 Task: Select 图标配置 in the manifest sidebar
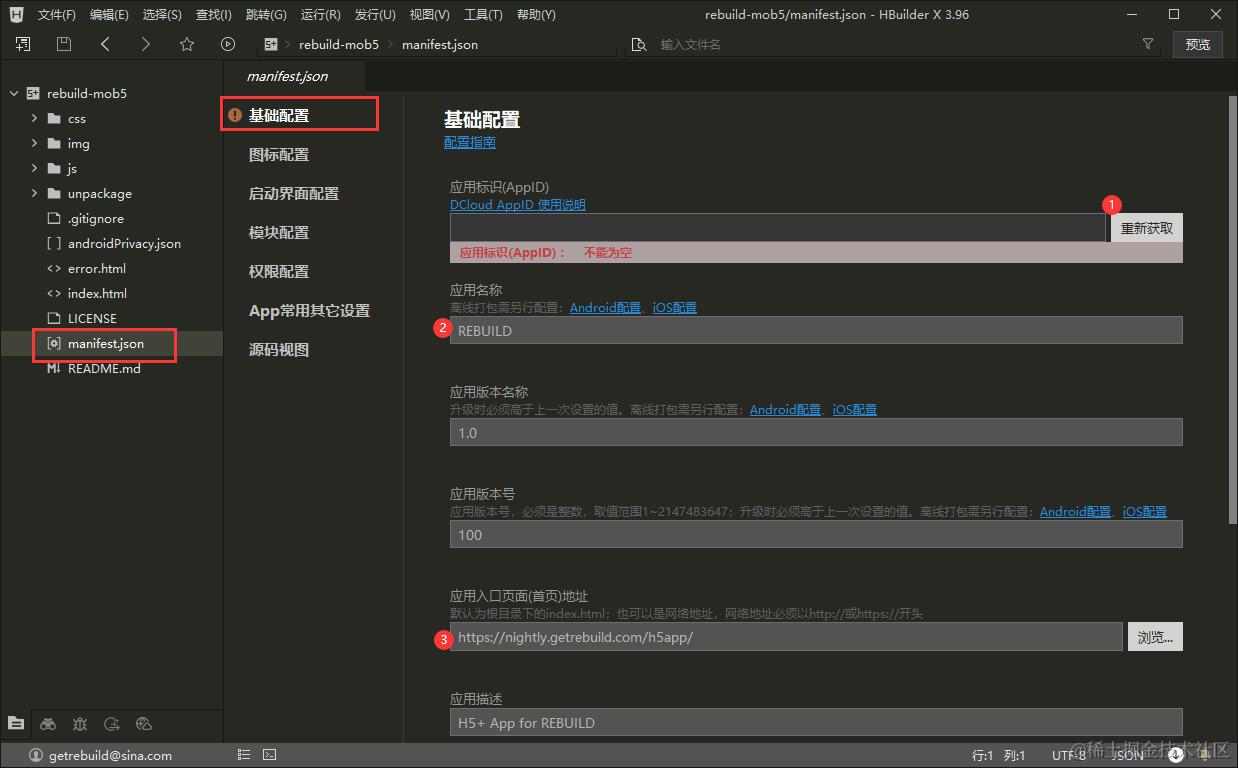[x=279, y=155]
